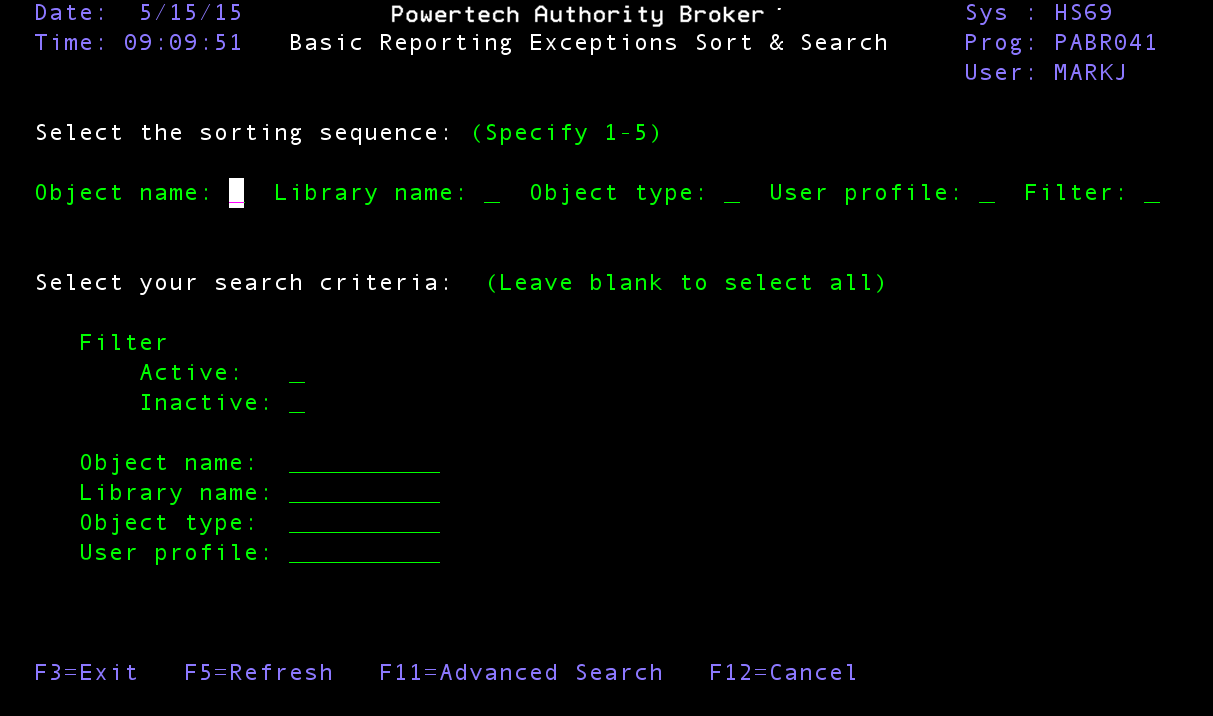This screenshot has width=1213, height=716.
Task: Click the PABR041 program identifier
Action: point(1105,42)
